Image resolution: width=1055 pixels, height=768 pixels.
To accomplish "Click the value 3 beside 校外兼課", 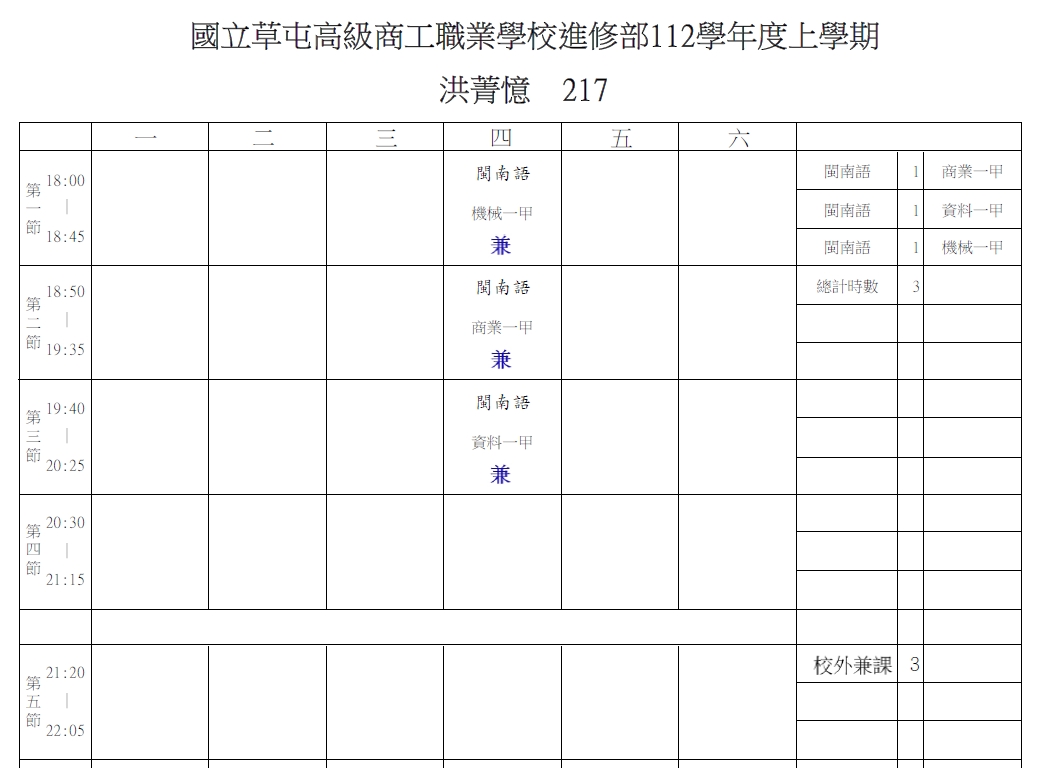I will point(914,665).
